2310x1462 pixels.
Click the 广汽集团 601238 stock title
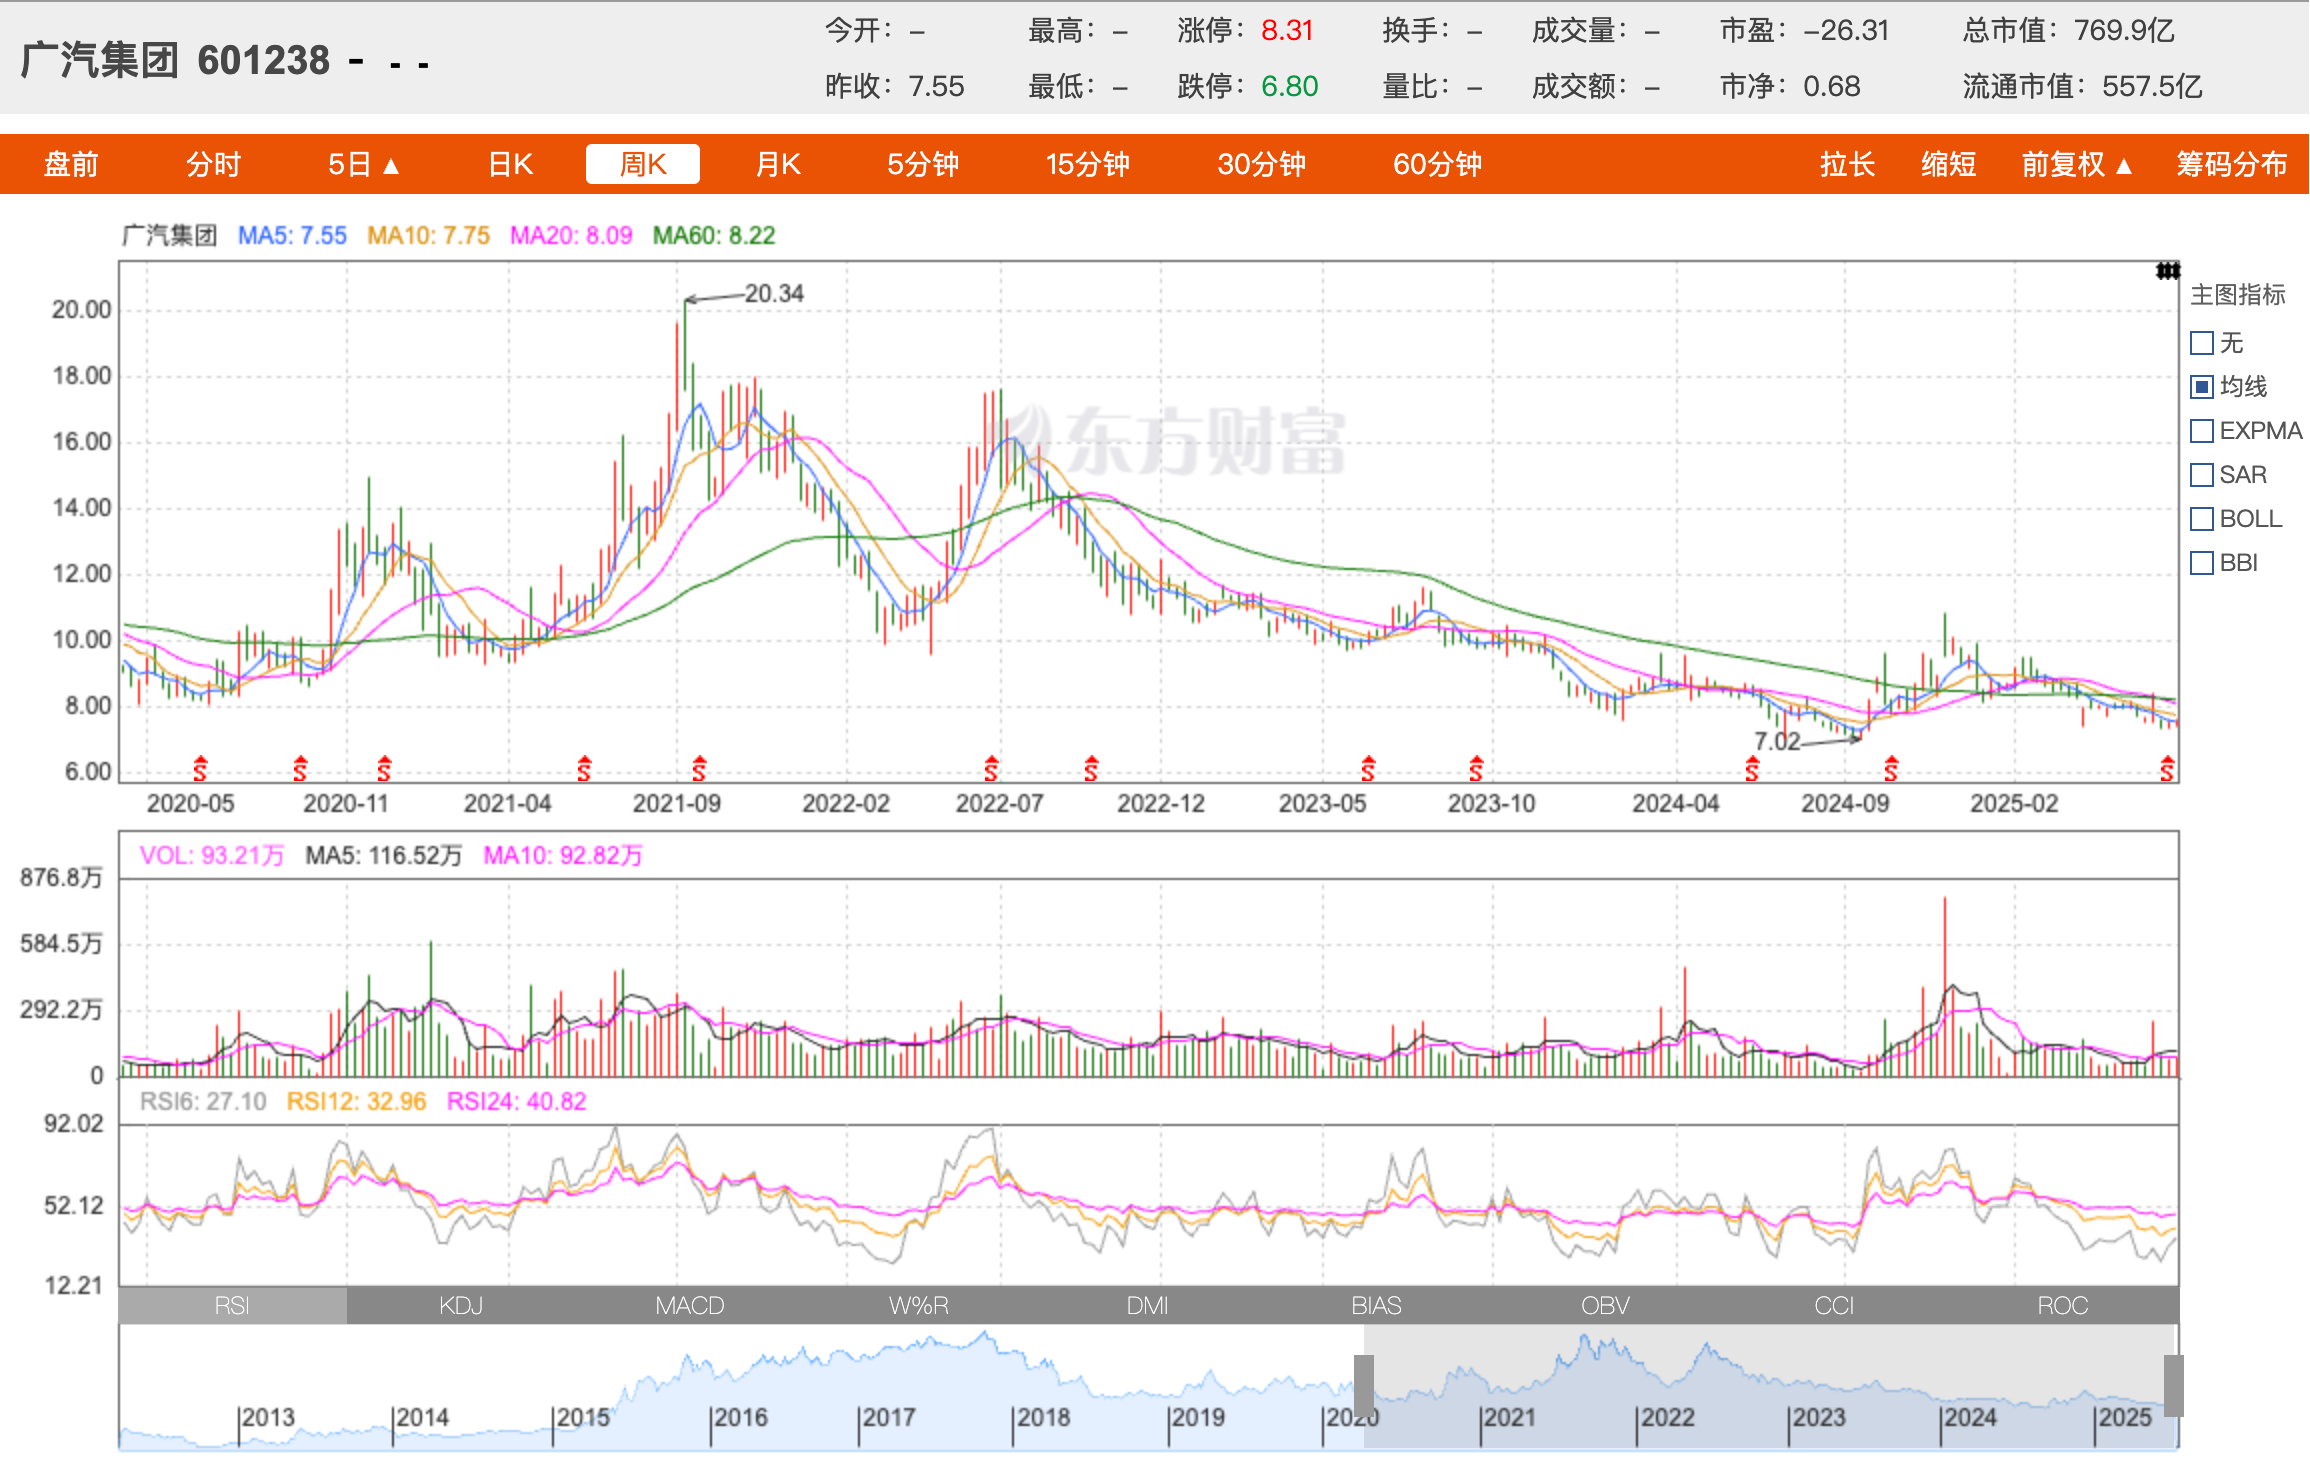[175, 60]
